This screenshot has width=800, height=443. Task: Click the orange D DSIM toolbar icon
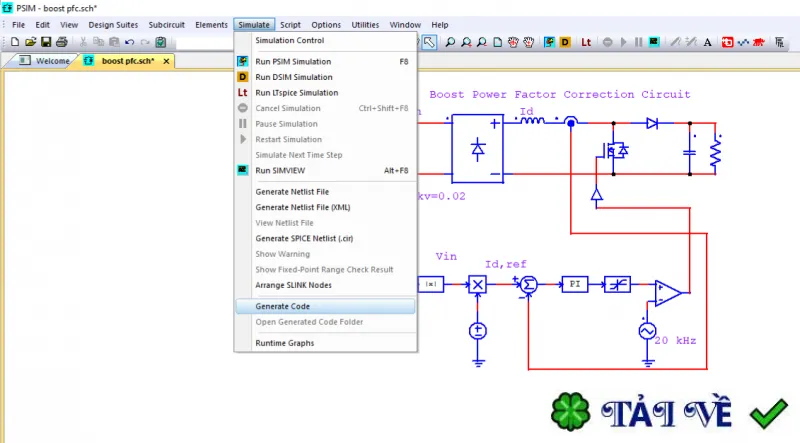click(x=565, y=42)
